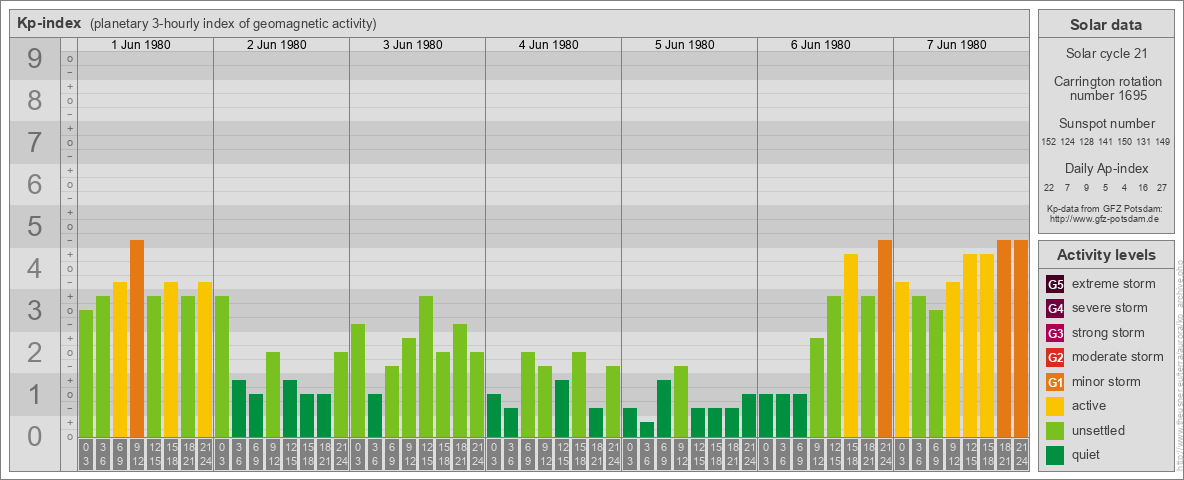This screenshot has width=1184, height=480.
Task: Click the yellow 0-3 bar on 7 Jun
Action: pos(902,359)
